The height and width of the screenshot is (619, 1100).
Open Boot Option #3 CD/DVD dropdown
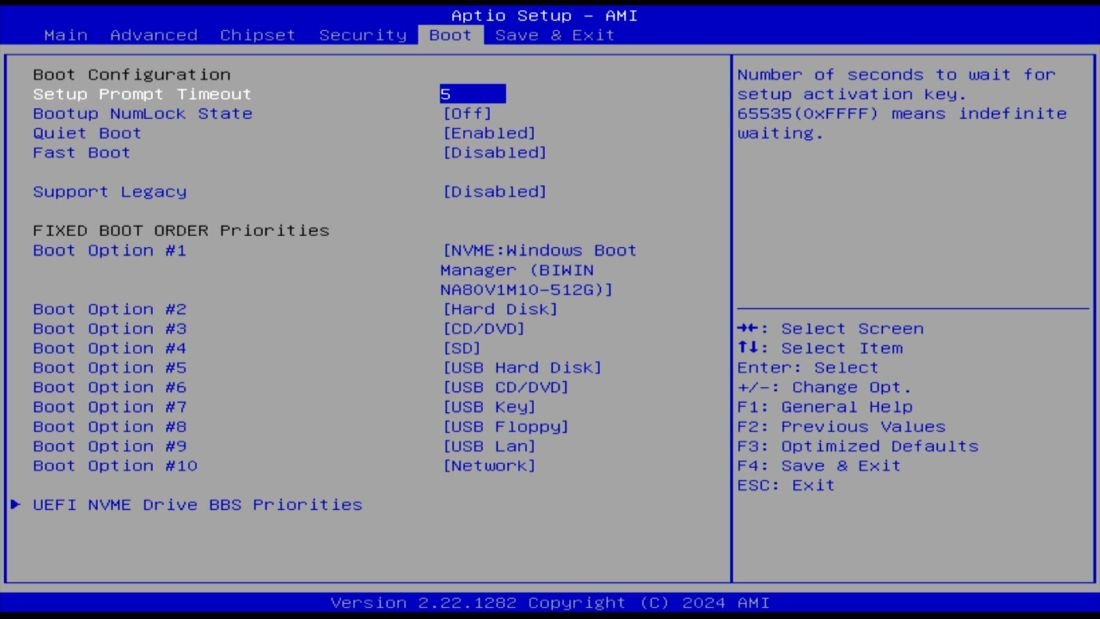pos(483,329)
